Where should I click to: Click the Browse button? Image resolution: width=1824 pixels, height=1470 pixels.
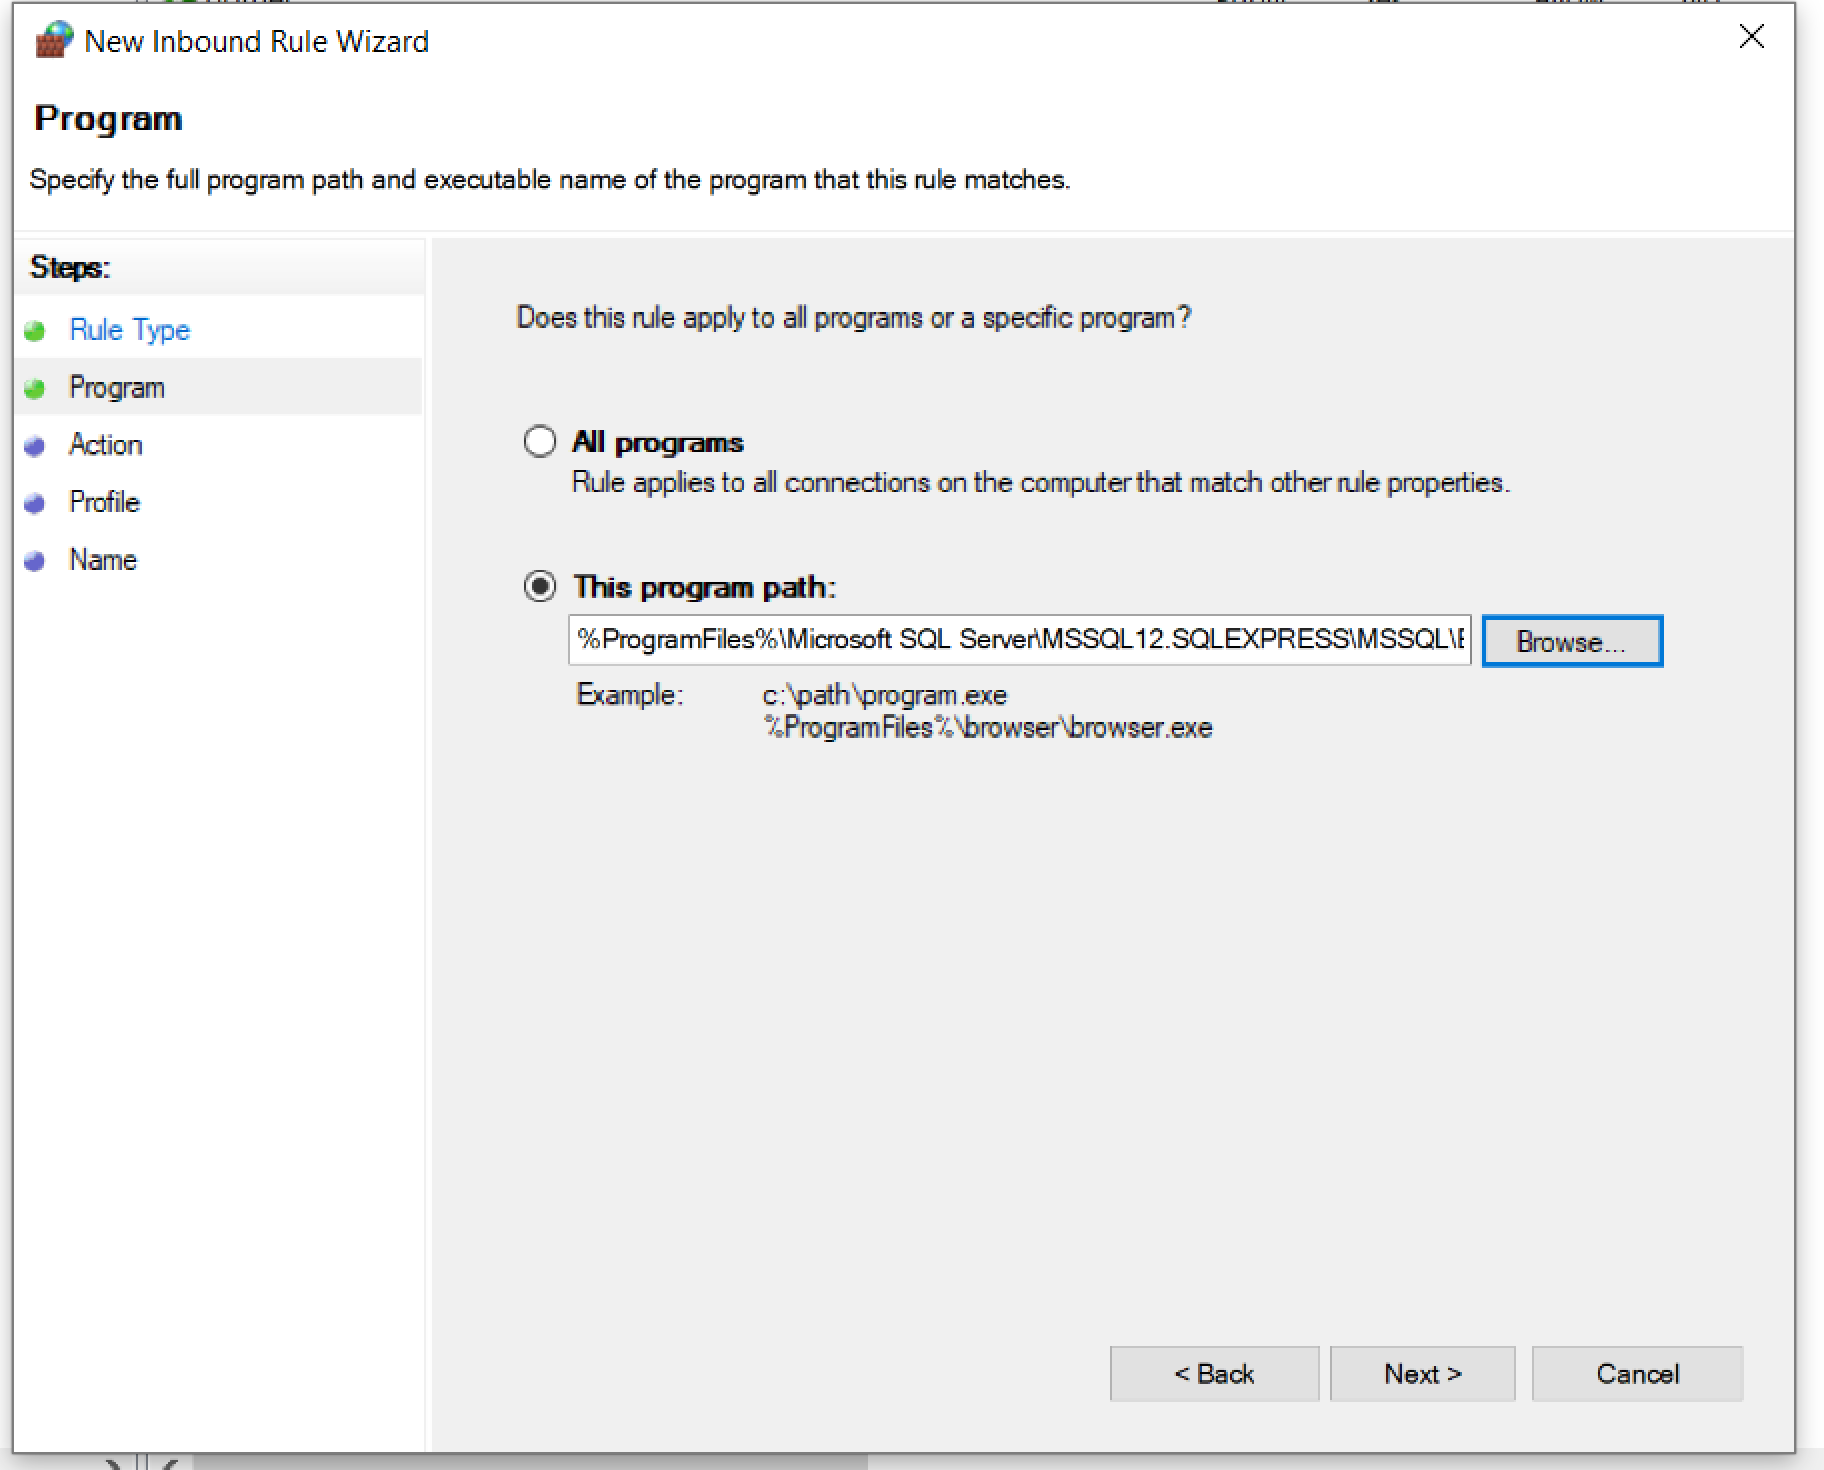pyautogui.click(x=1571, y=641)
